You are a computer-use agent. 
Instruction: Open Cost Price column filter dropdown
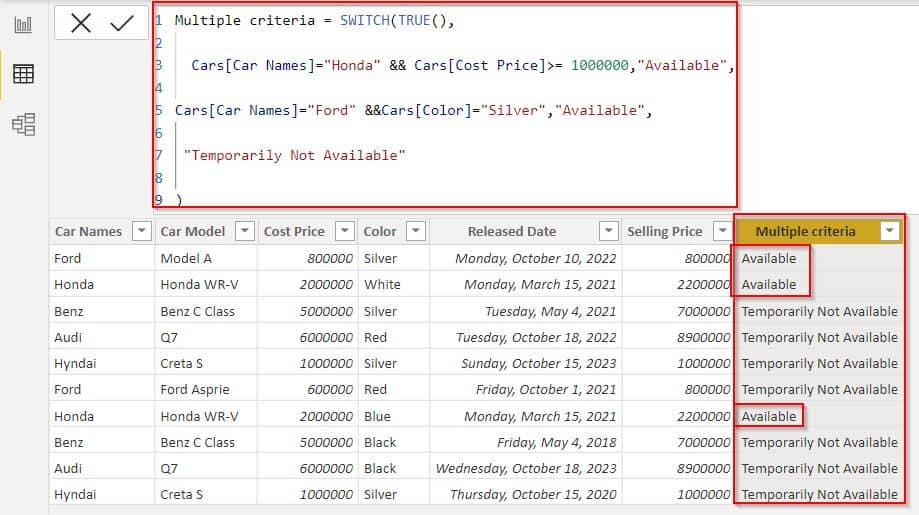345,231
